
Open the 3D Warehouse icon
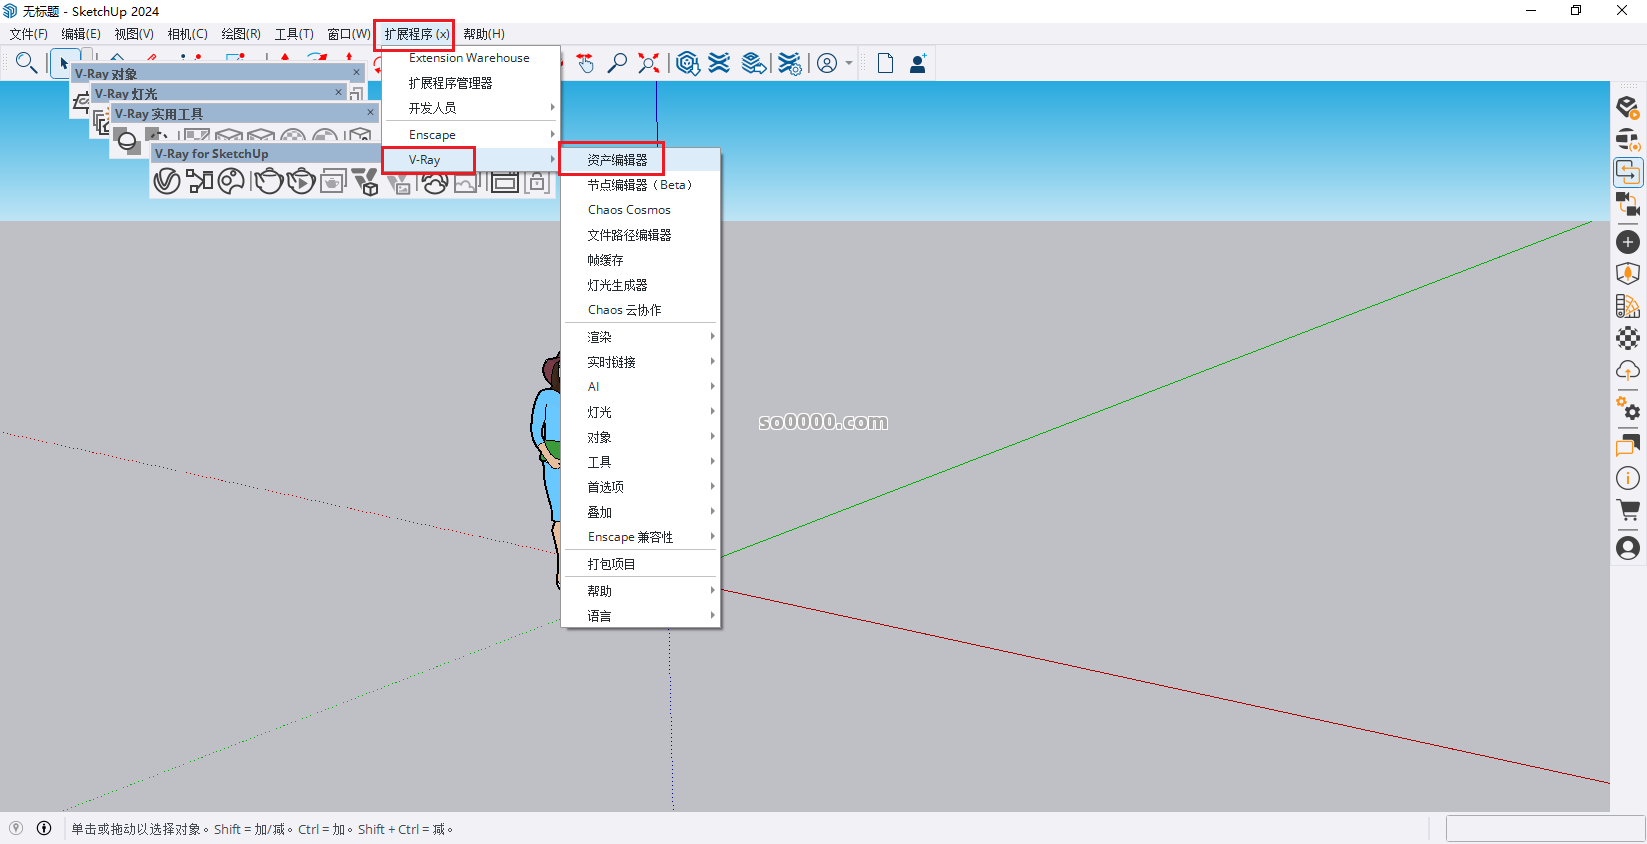pos(687,63)
